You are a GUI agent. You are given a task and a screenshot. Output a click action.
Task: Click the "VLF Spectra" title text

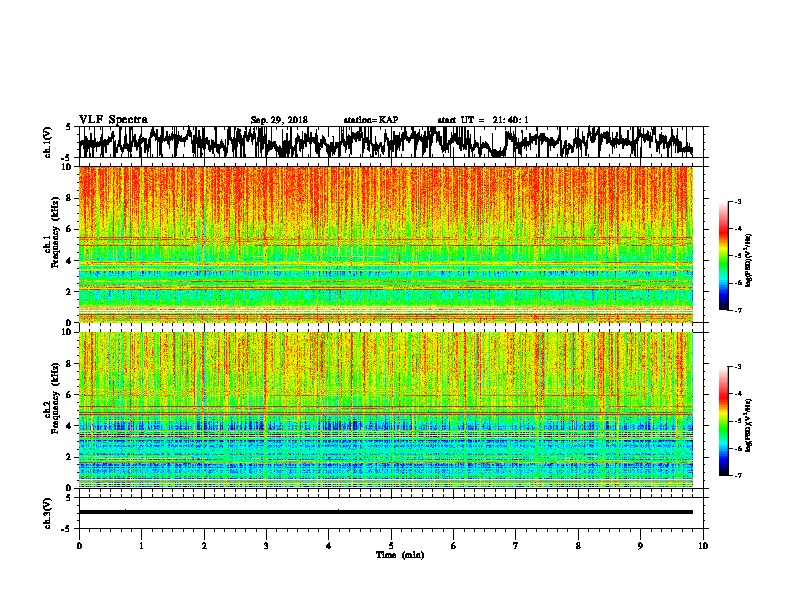coord(113,120)
